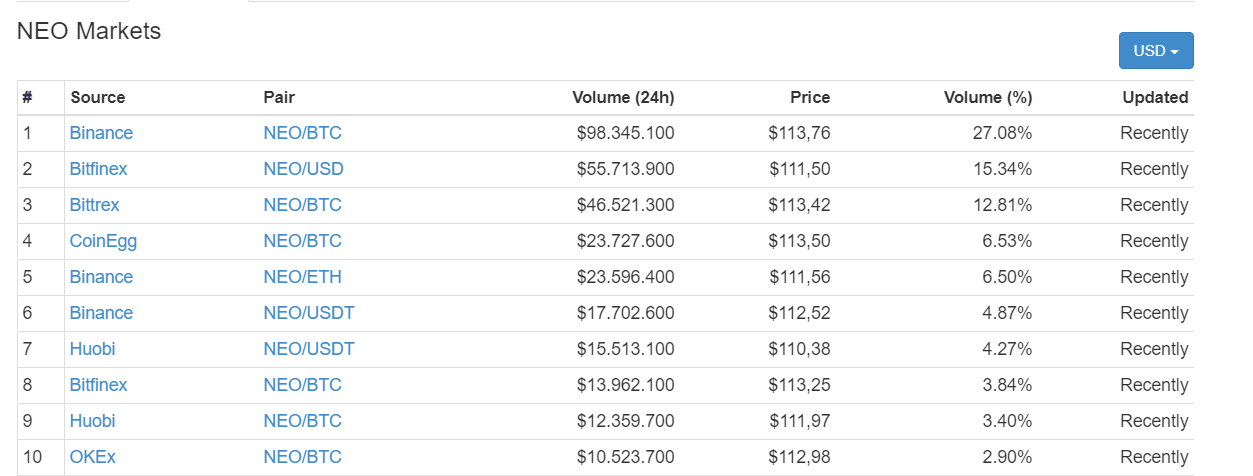Click the Source column header
1253x476 pixels.
tap(97, 97)
